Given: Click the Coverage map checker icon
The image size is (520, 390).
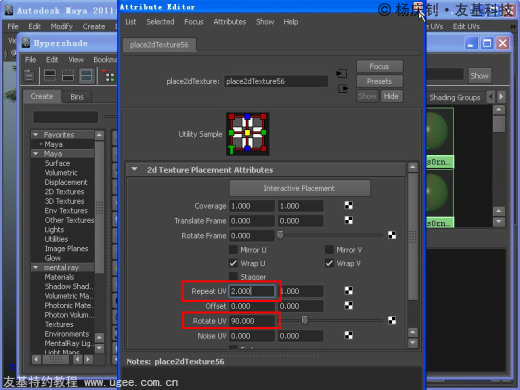Looking at the screenshot, I should pyautogui.click(x=349, y=205).
